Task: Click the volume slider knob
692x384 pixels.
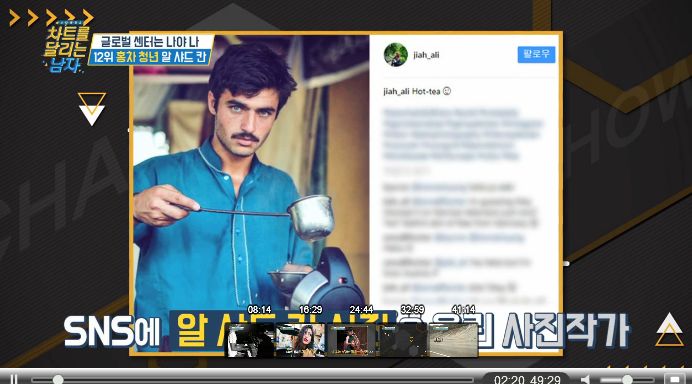Action: tap(627, 380)
